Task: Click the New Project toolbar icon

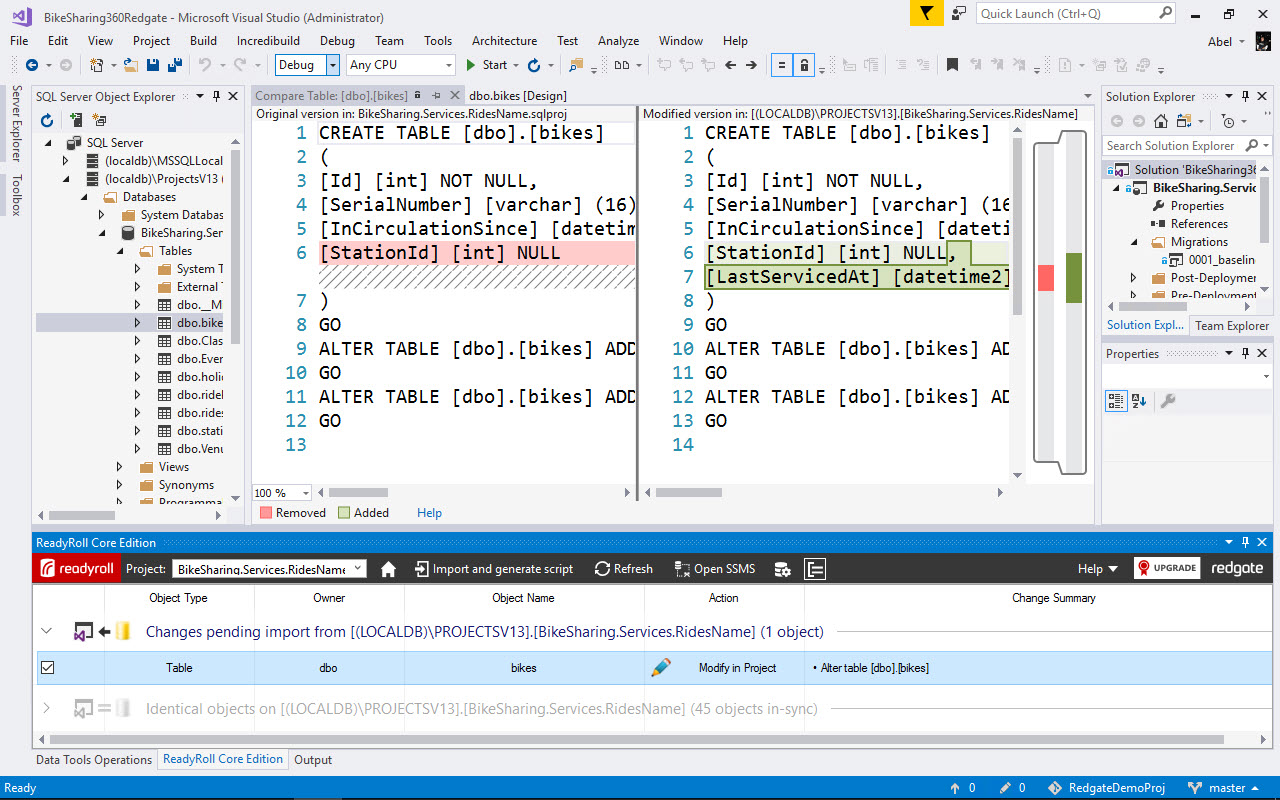Action: pyautogui.click(x=96, y=65)
